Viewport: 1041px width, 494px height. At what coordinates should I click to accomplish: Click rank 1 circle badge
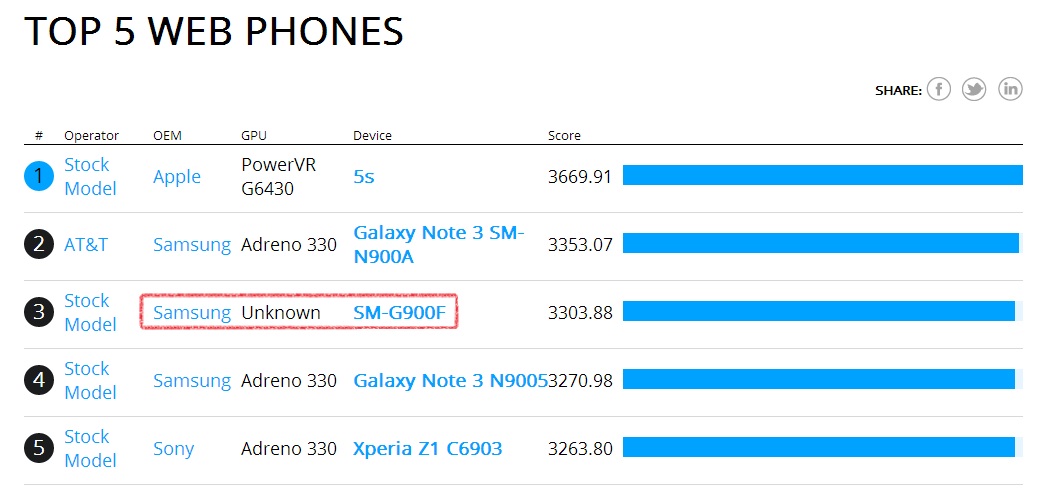(x=38, y=177)
